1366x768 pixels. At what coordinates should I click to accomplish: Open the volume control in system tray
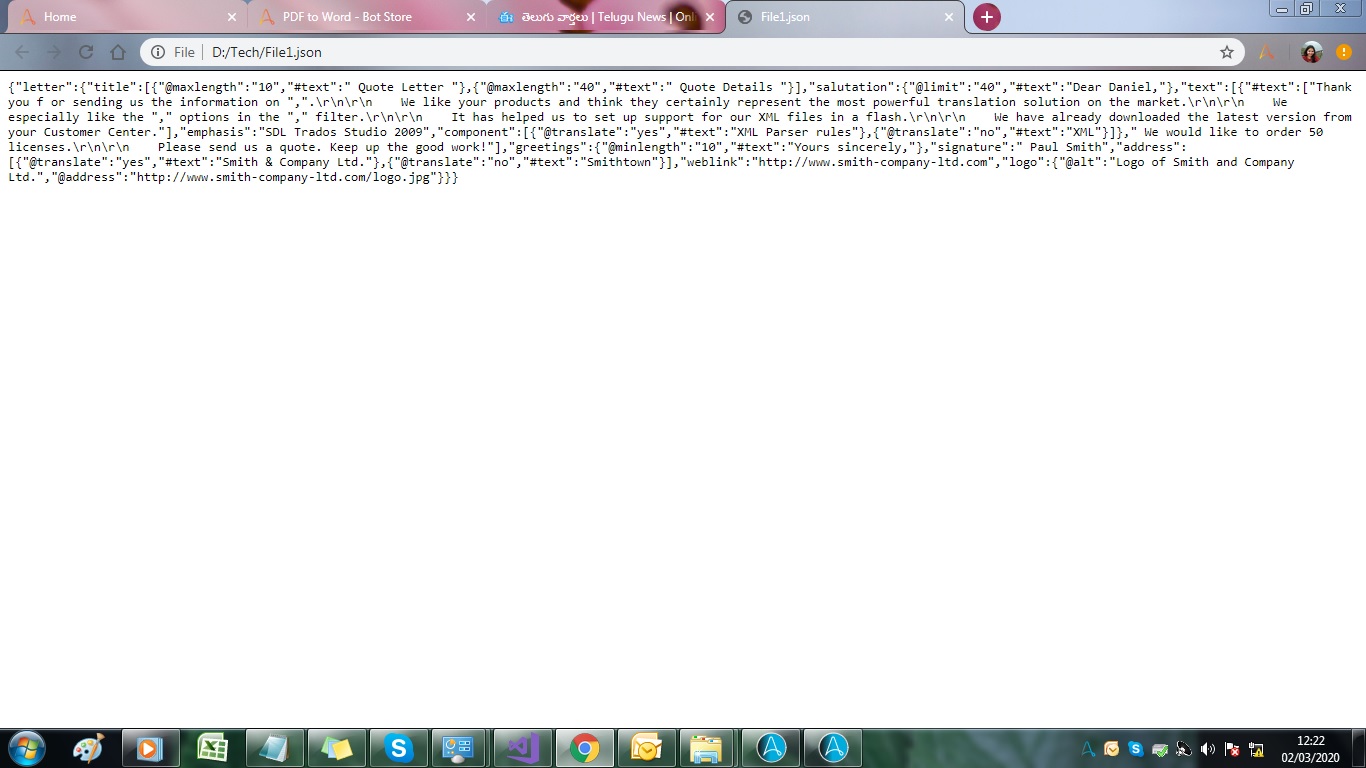1208,749
